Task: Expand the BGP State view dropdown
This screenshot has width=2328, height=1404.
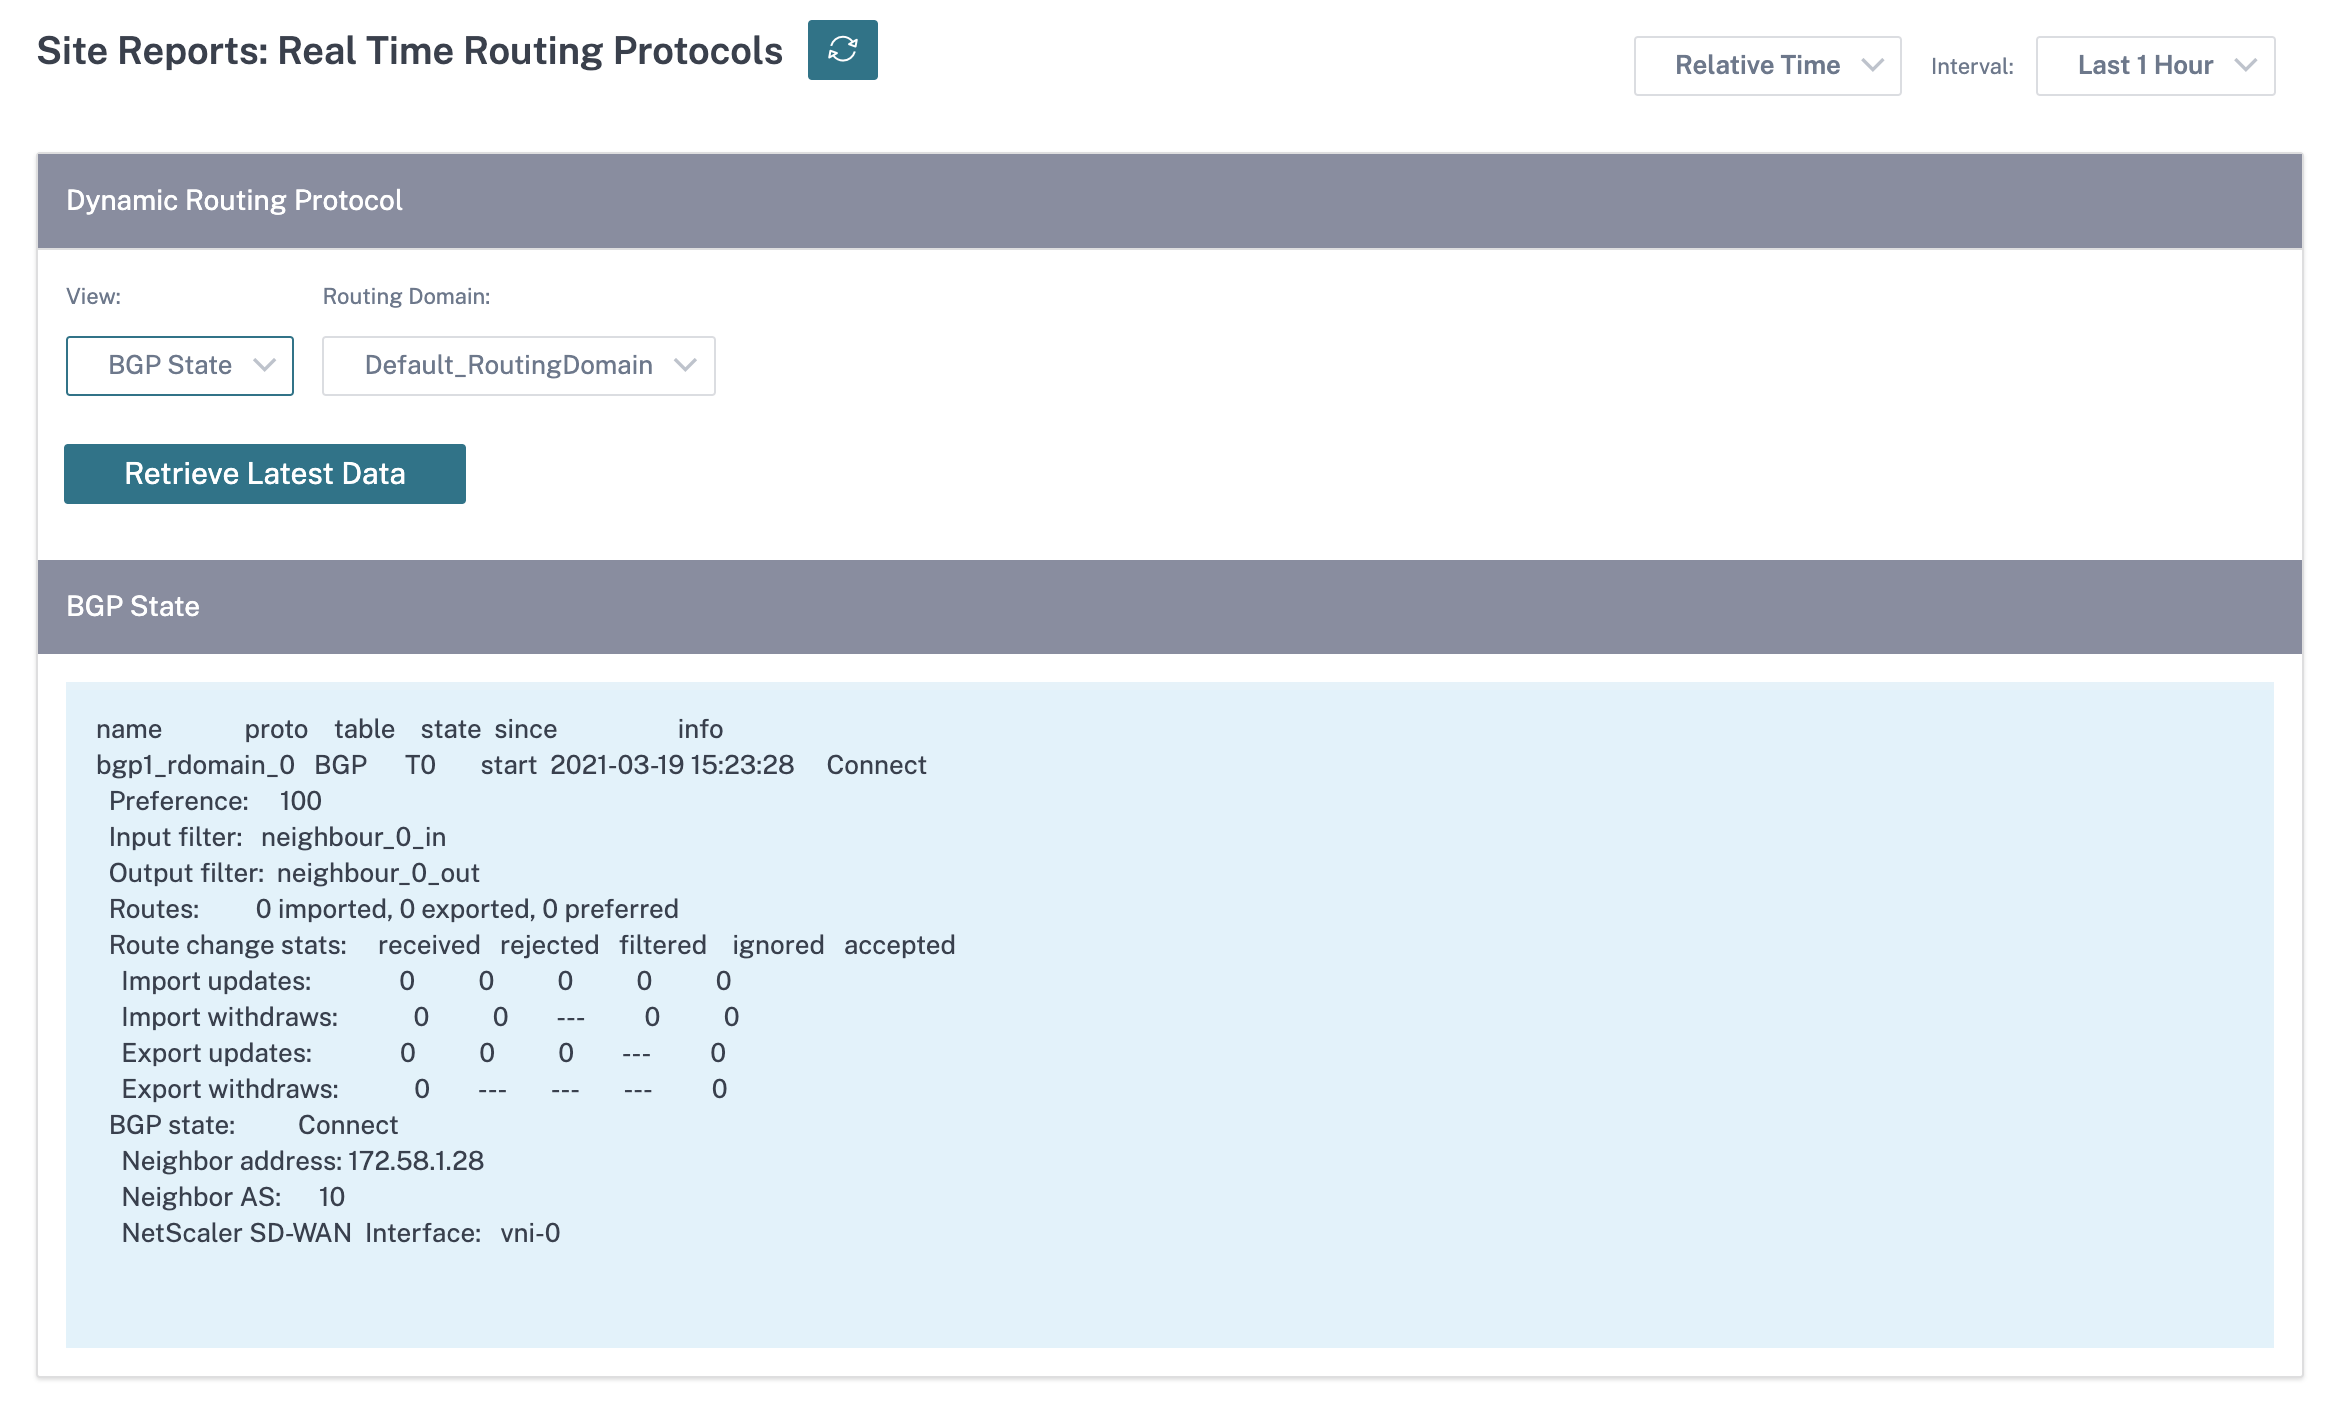Action: tap(180, 366)
